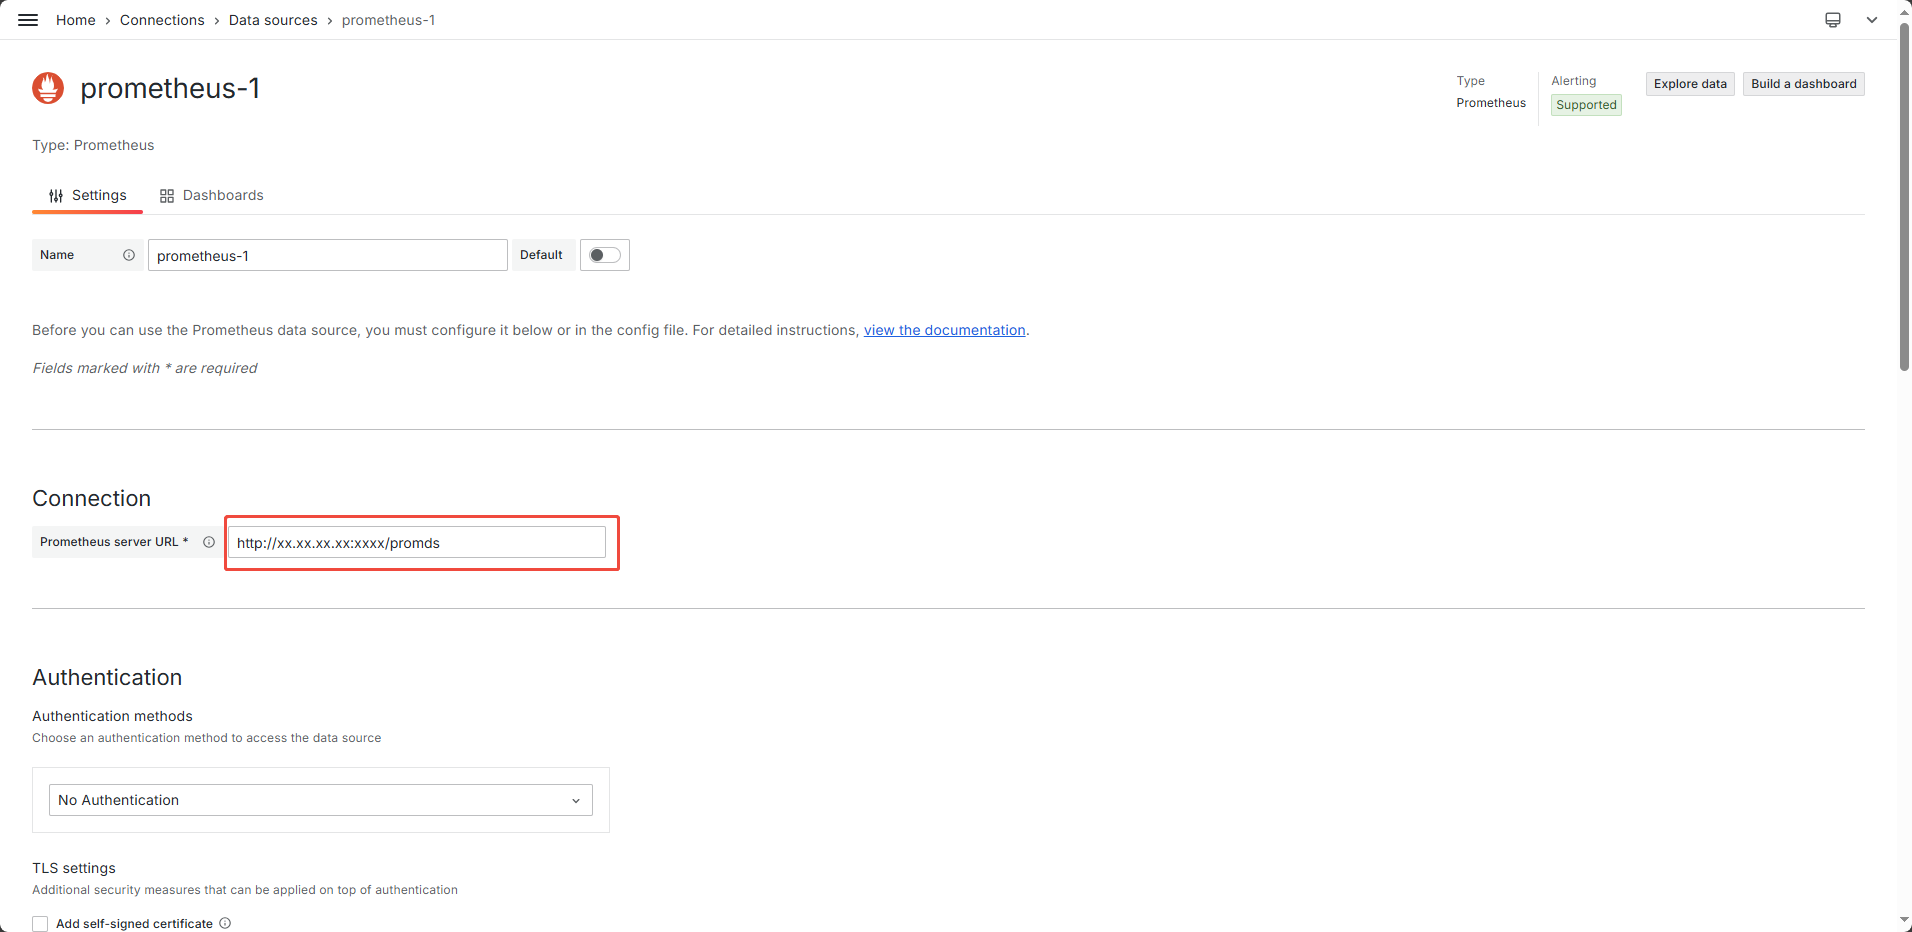Expand the No Authentication dropdown

tap(320, 800)
